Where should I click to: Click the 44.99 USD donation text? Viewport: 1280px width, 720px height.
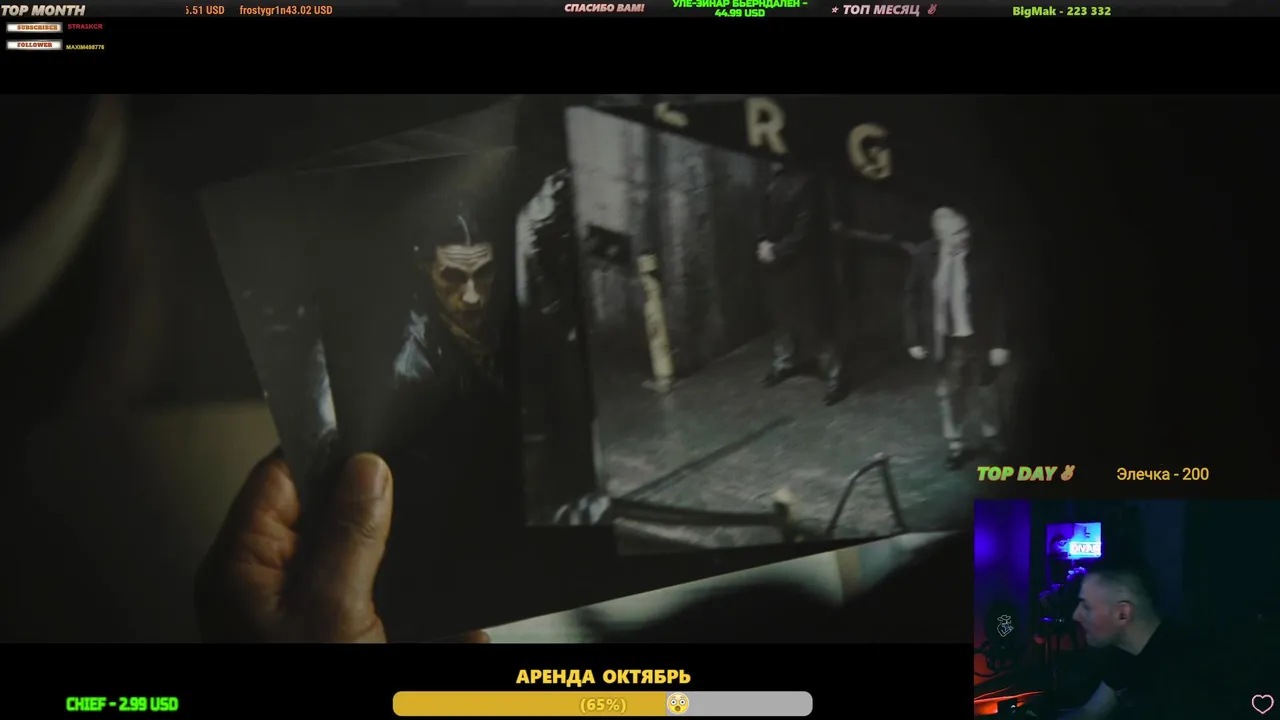[740, 13]
